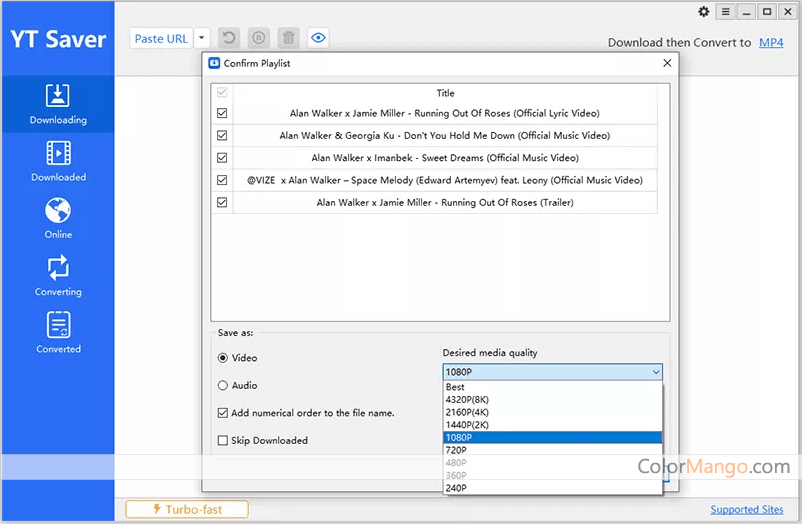This screenshot has width=802, height=524.
Task: Select Running Out Of Roses (Trailer) title
Action: click(445, 203)
